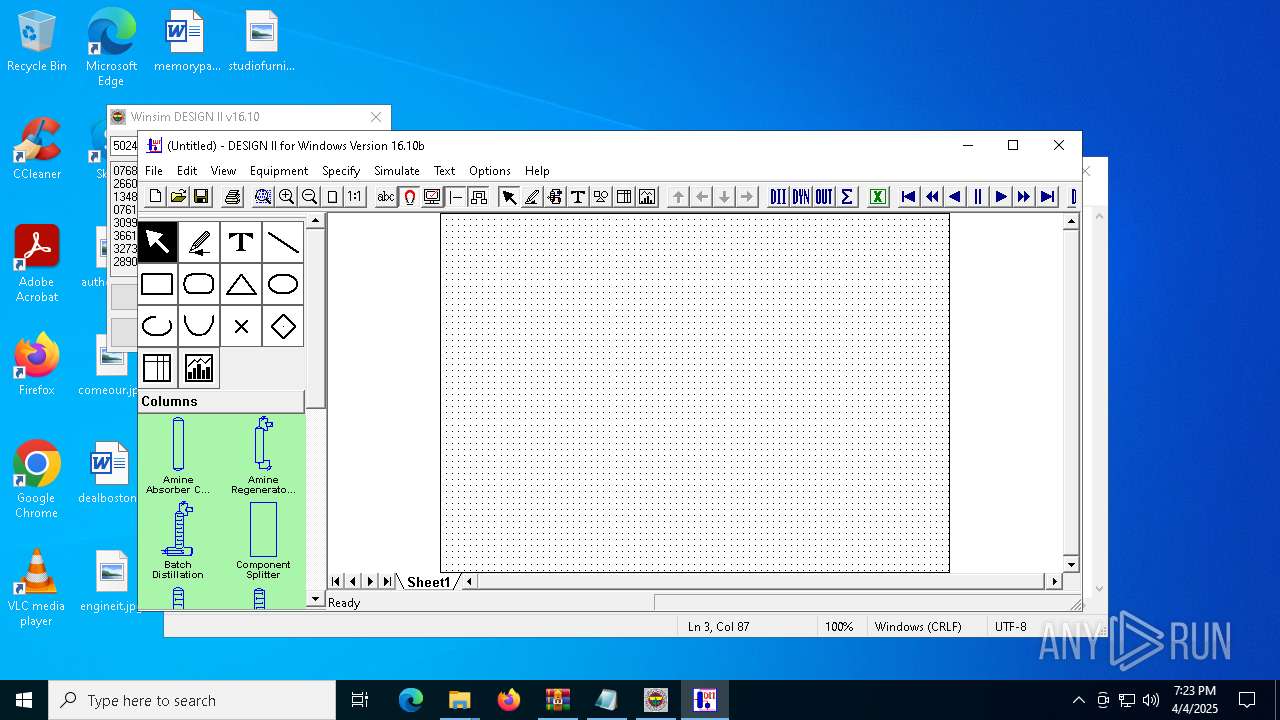The height and width of the screenshot is (720, 1280).
Task: Click the 1:1 actual size icon
Action: pyautogui.click(x=355, y=197)
